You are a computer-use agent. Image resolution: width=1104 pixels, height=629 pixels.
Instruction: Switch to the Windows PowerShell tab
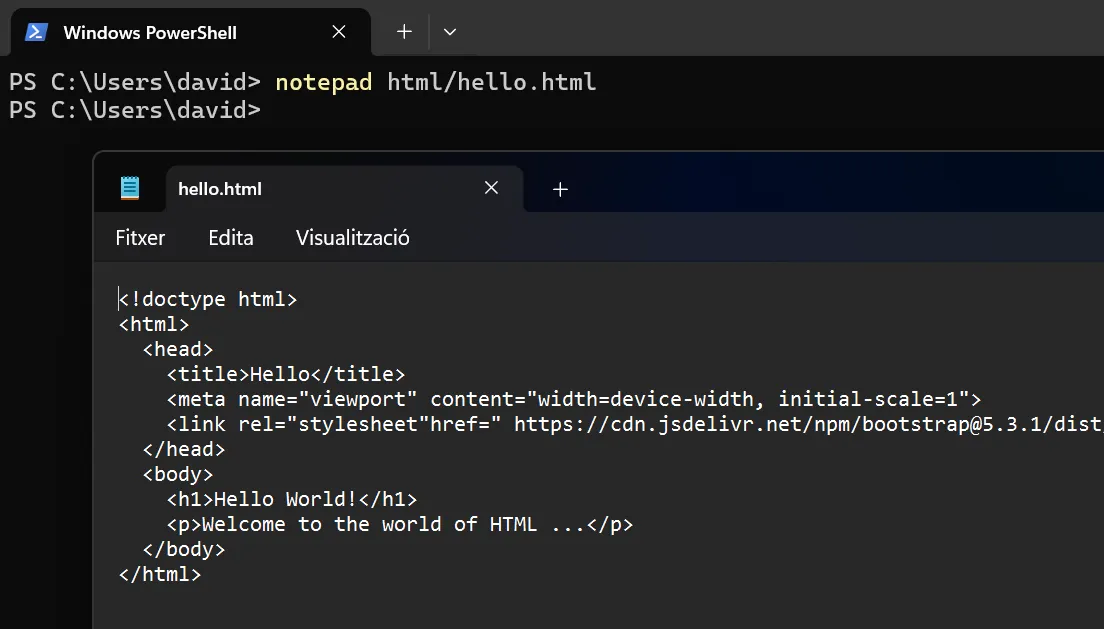(150, 32)
